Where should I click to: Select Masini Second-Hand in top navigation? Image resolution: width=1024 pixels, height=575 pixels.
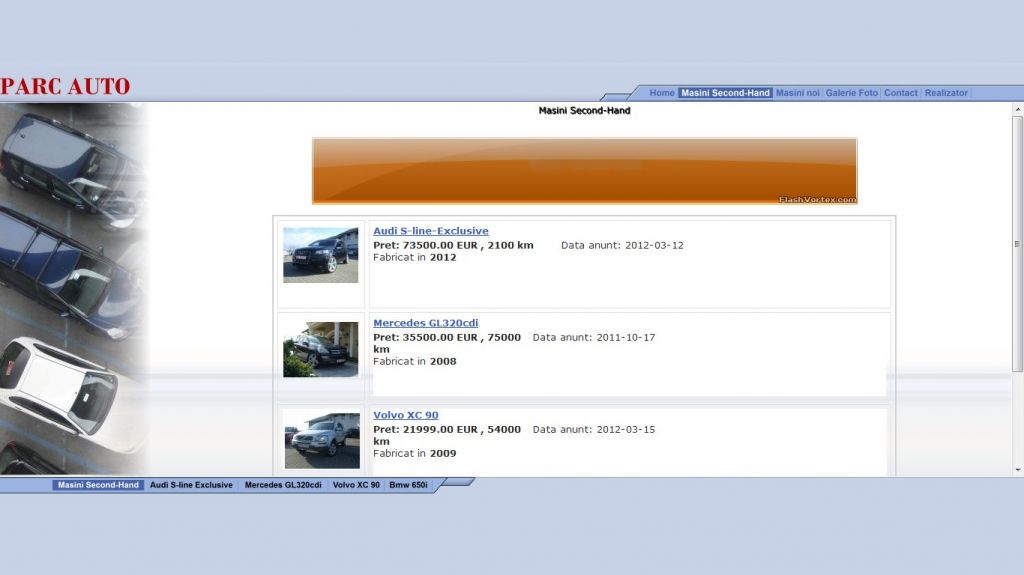[725, 93]
